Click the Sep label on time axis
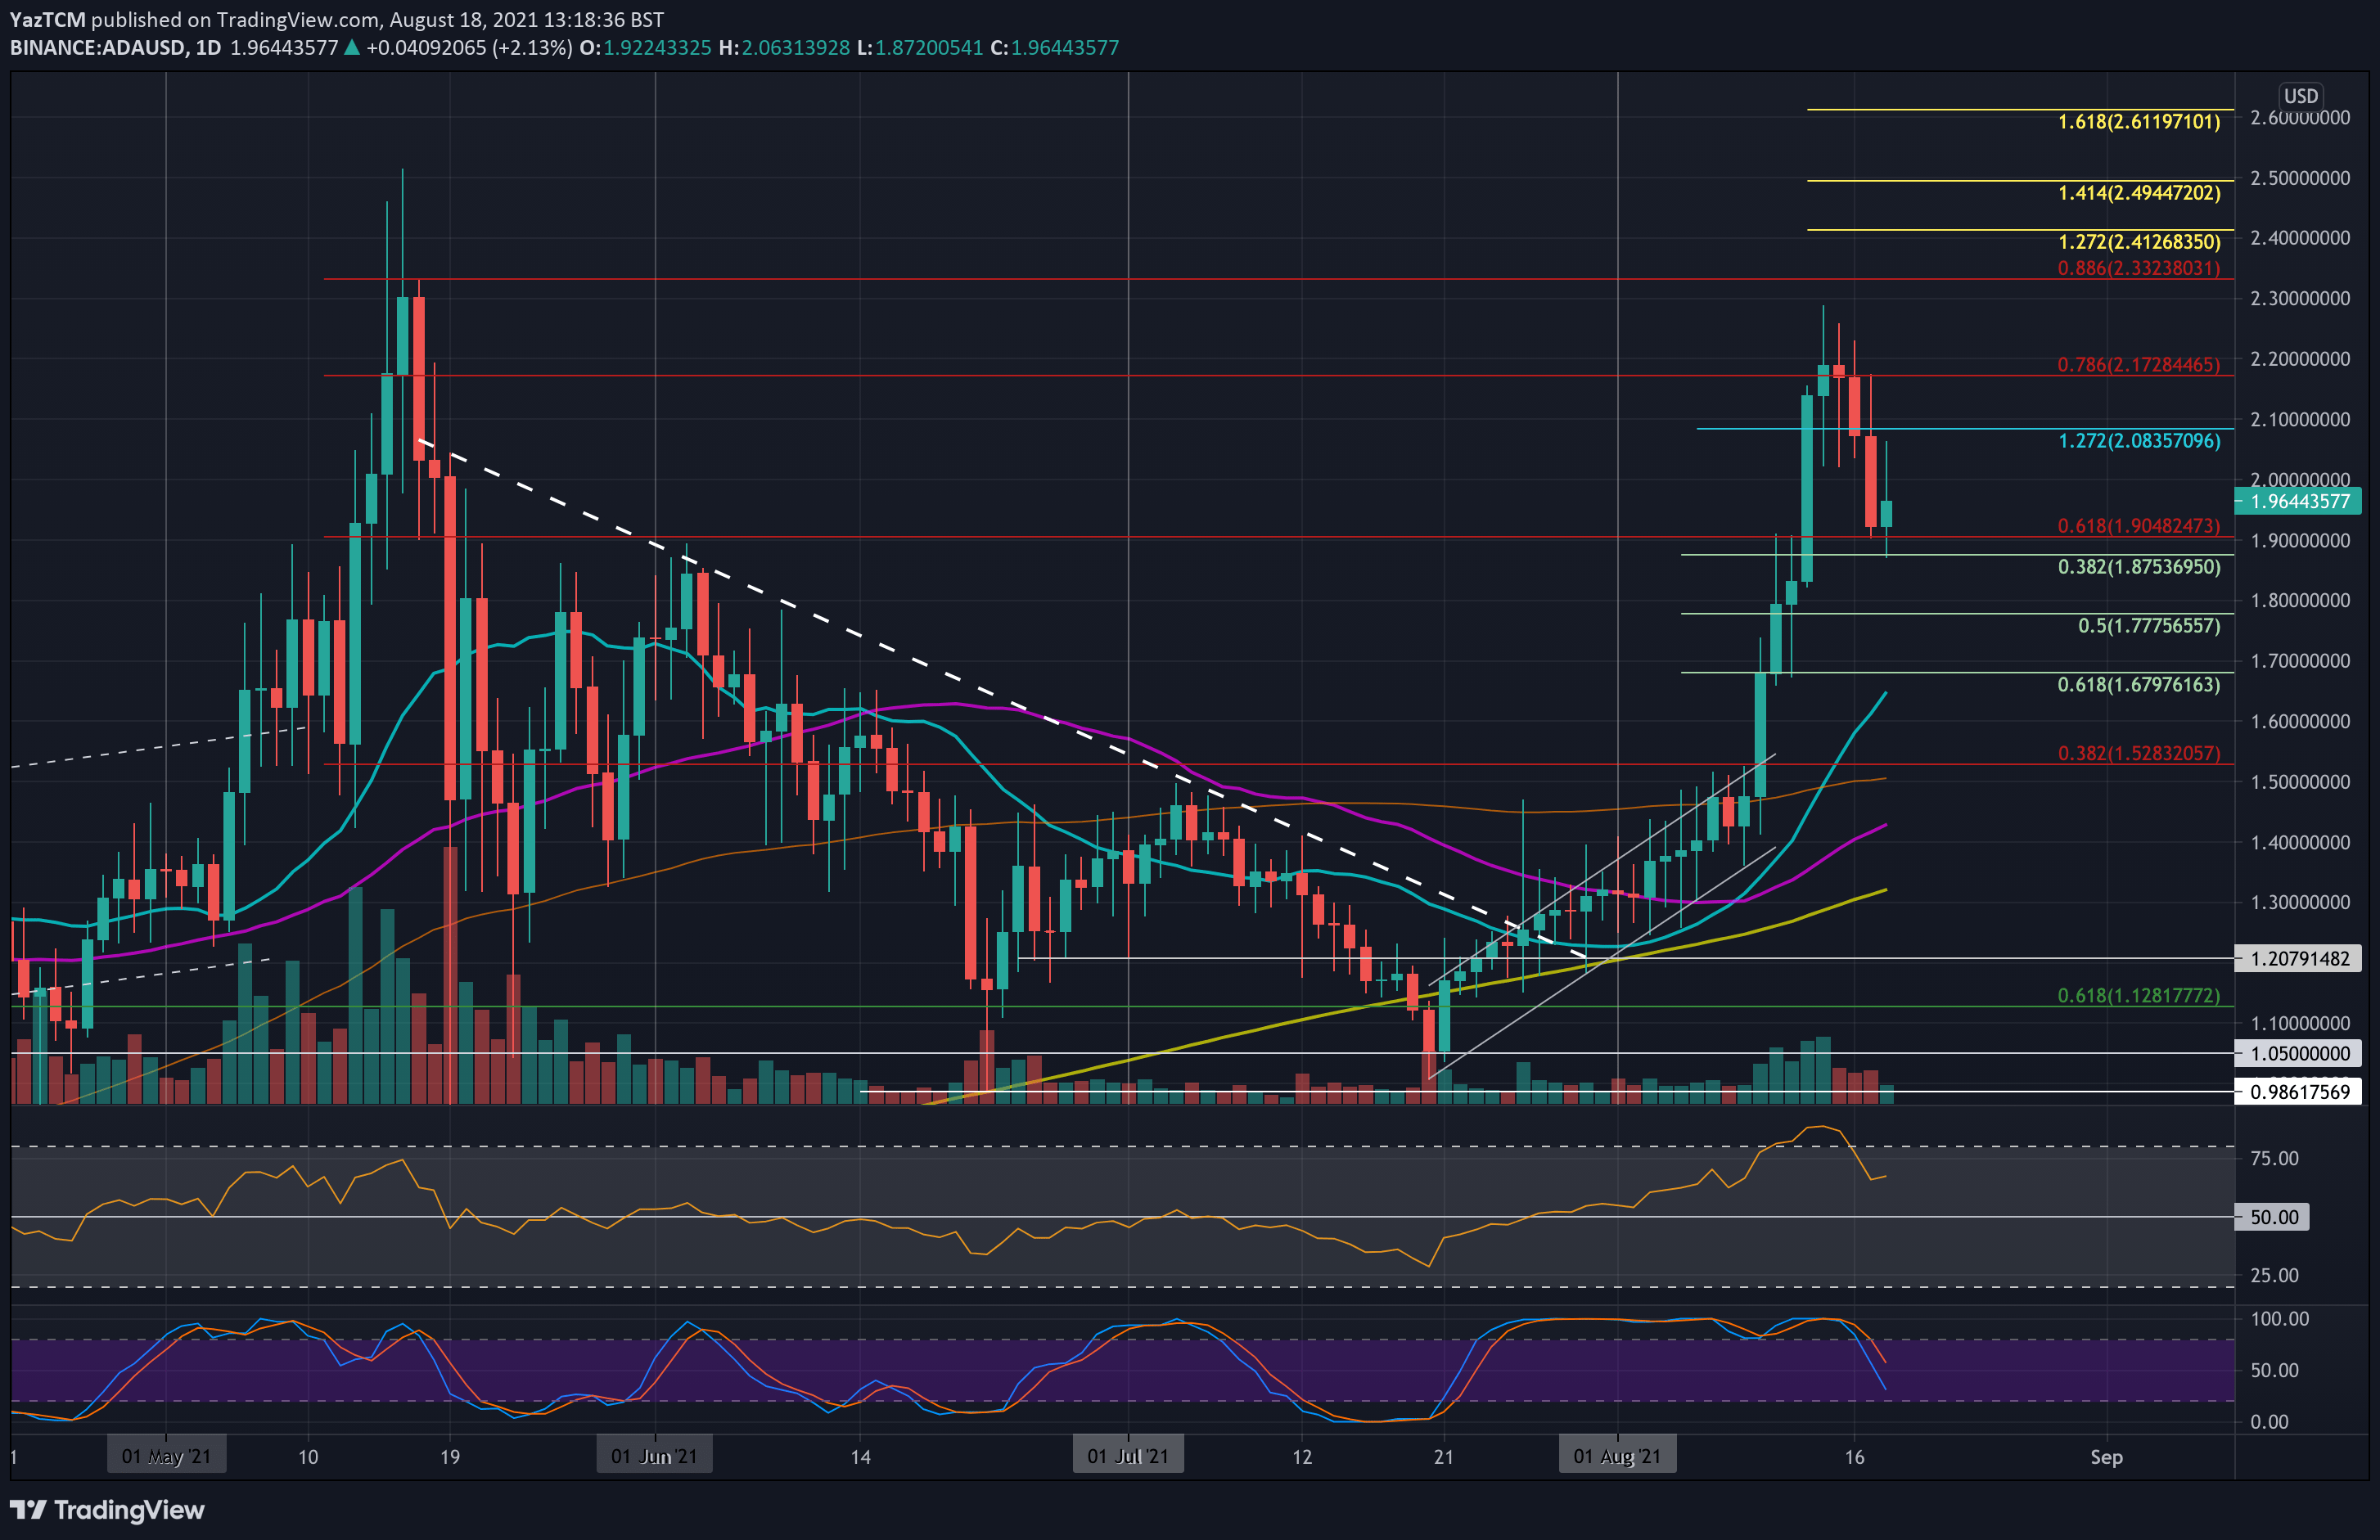 [2106, 1457]
